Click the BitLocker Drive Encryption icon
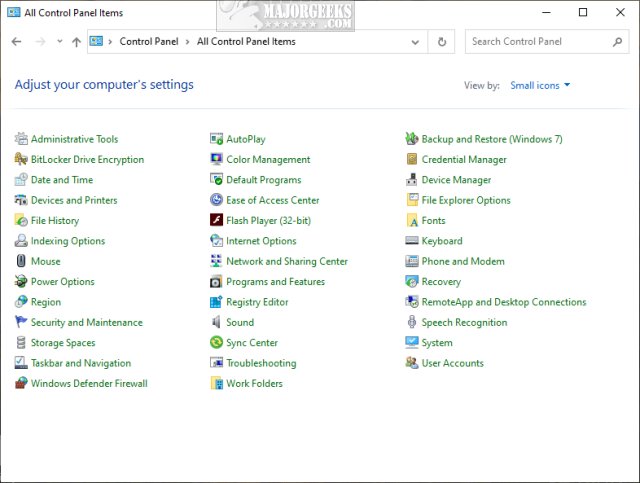 click(x=22, y=160)
